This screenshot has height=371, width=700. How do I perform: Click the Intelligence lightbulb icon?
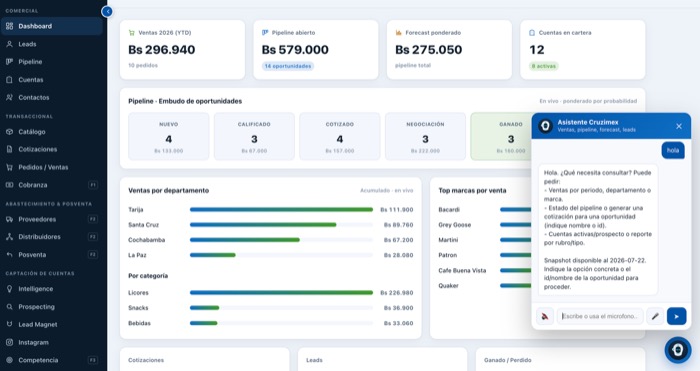pos(9,289)
